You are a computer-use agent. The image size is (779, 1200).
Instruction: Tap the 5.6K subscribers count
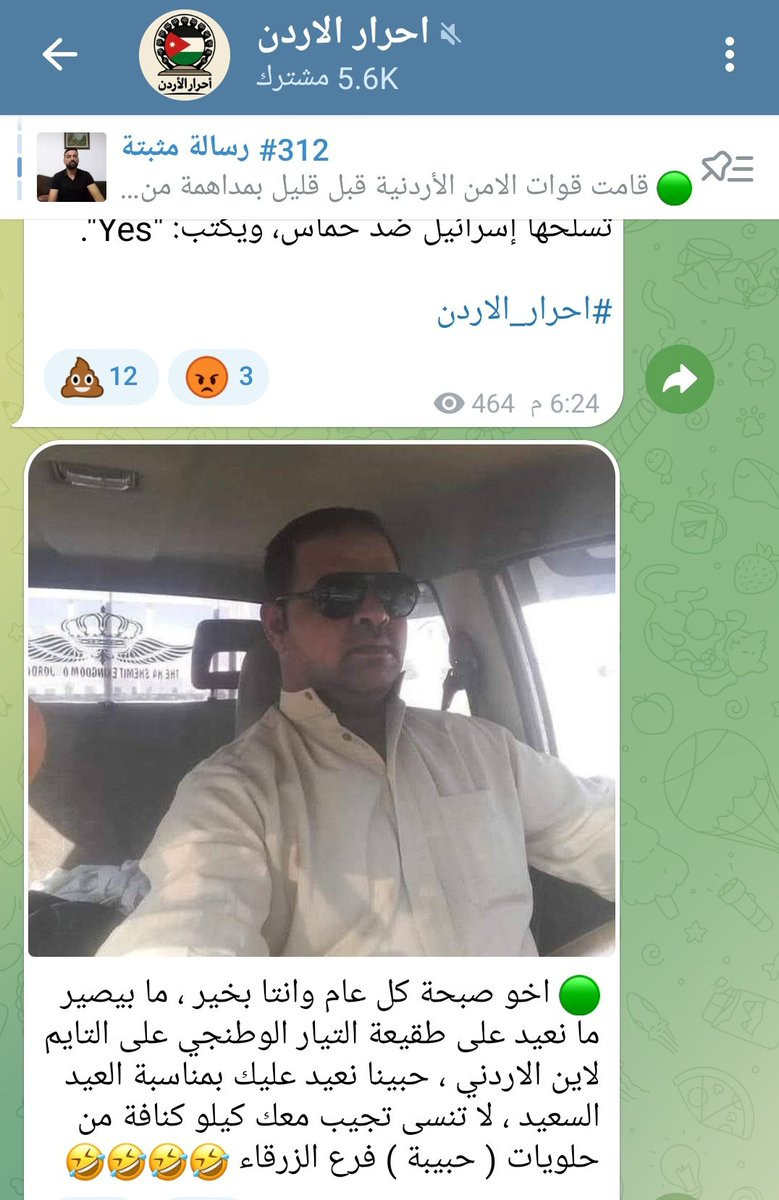coord(327,79)
